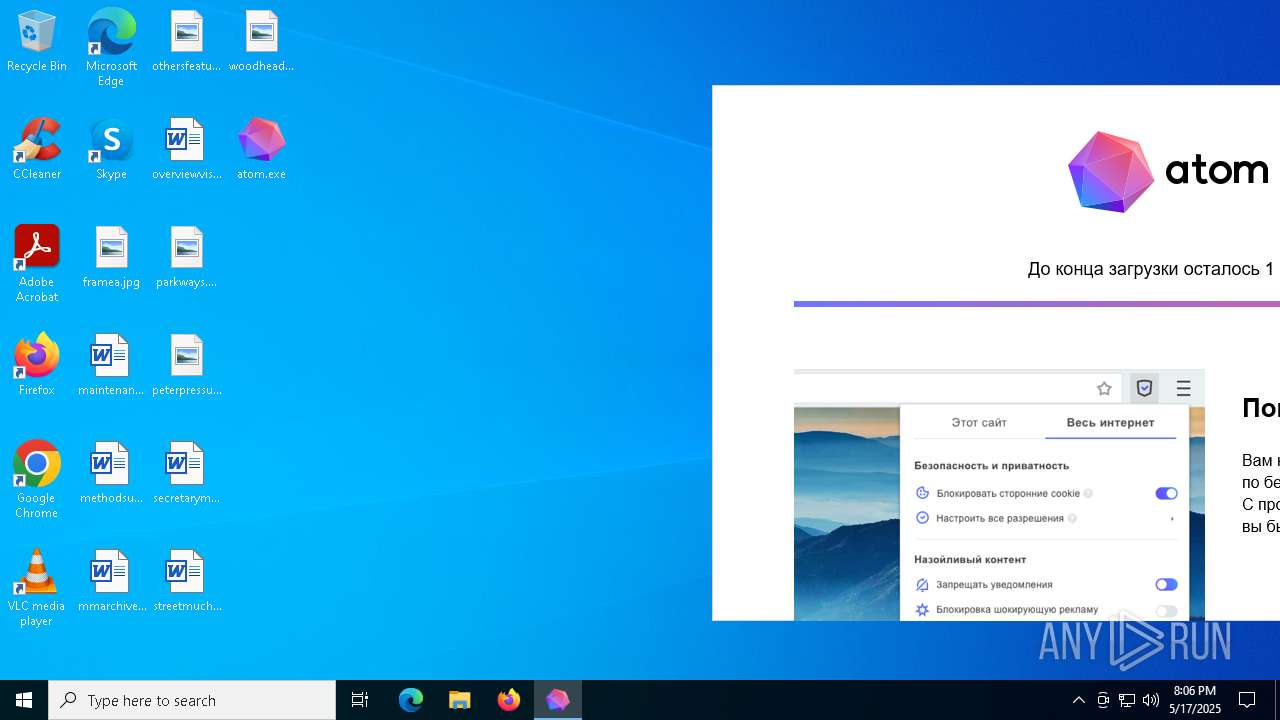Screen dimensions: 1280x720
Task: Open the taskbar clock showing 8:06 PM
Action: click(1196, 700)
